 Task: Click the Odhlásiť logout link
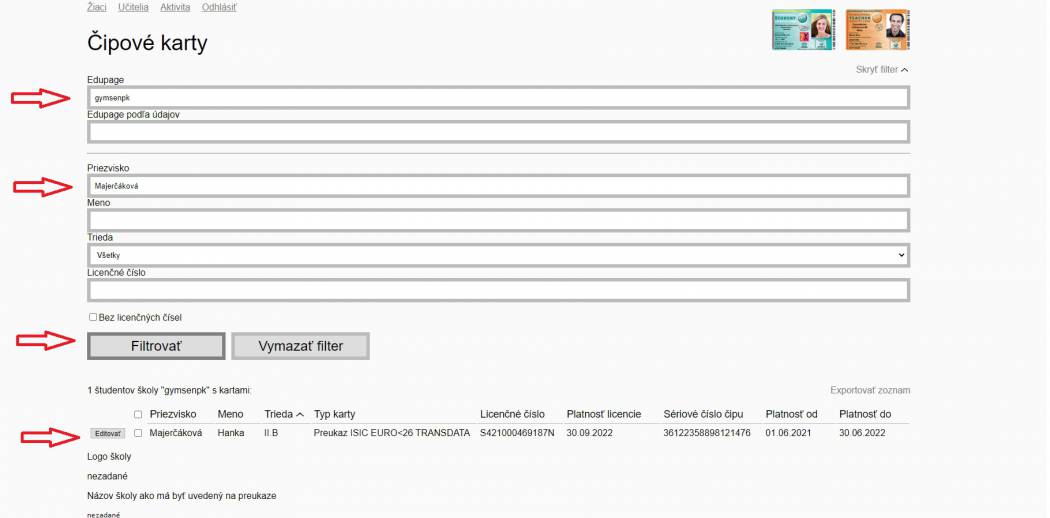click(220, 8)
